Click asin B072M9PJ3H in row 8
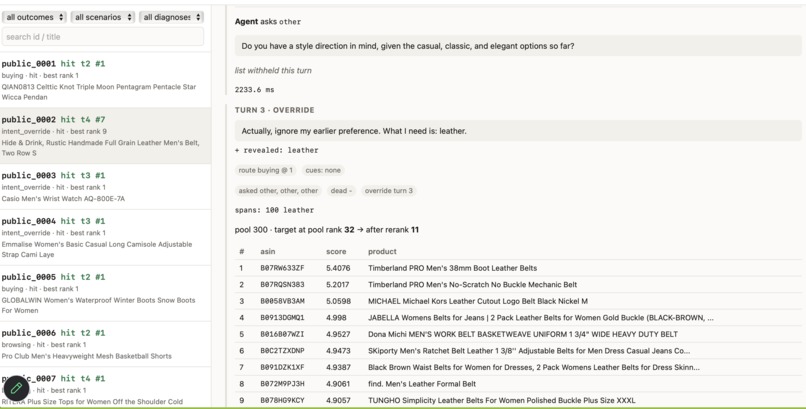The image size is (806, 409). coord(282,384)
